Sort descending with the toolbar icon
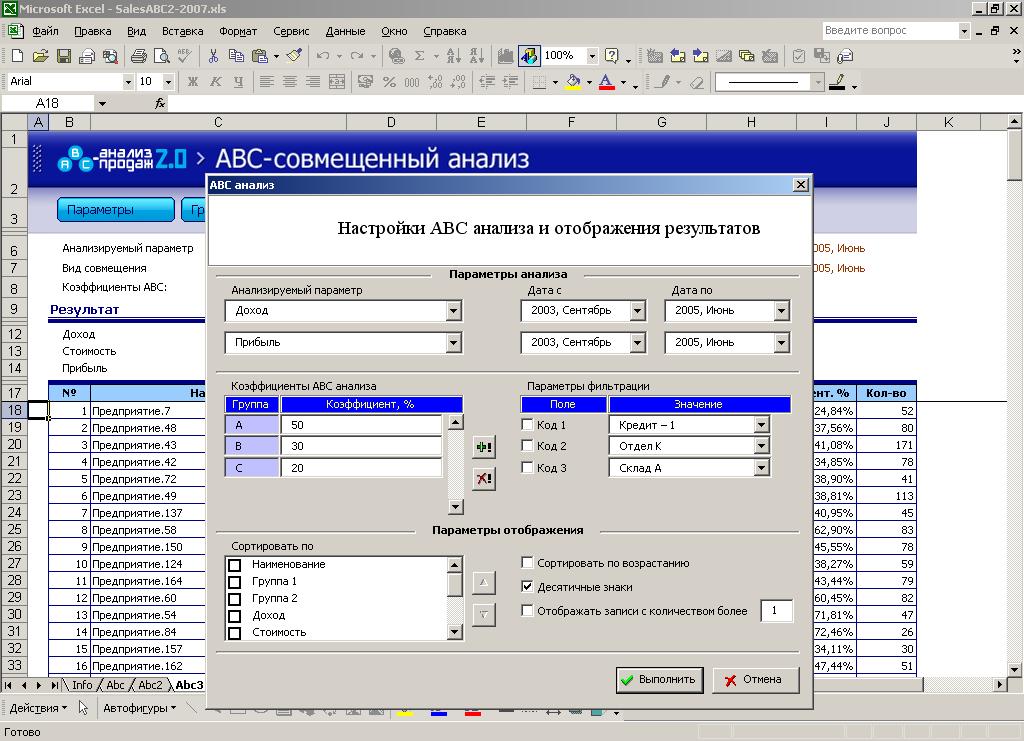The height and width of the screenshot is (741, 1024). [477, 56]
